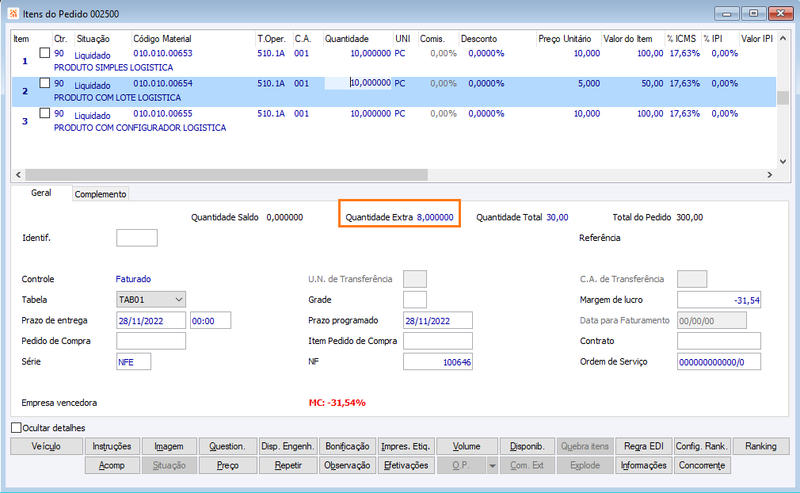Image resolution: width=800 pixels, height=493 pixels.
Task: Select the Geral tab
Action: [x=41, y=193]
